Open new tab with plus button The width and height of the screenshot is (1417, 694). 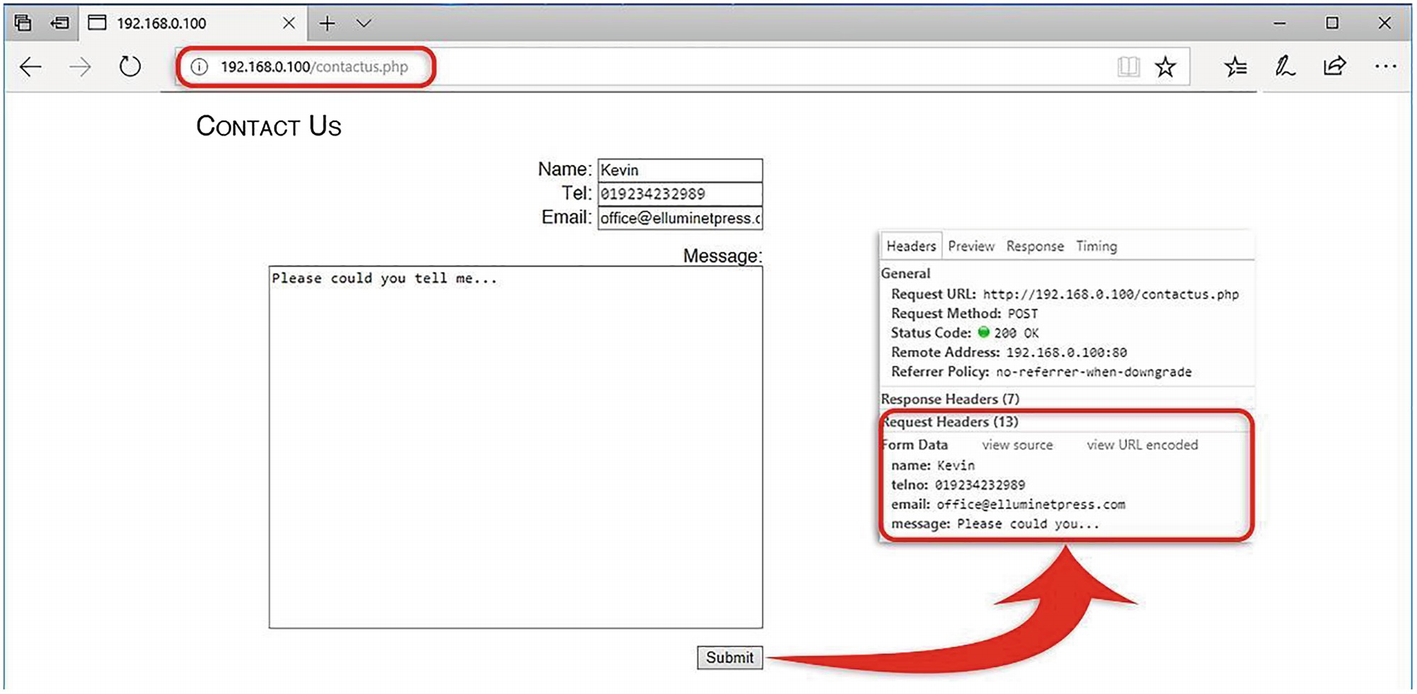coord(327,22)
